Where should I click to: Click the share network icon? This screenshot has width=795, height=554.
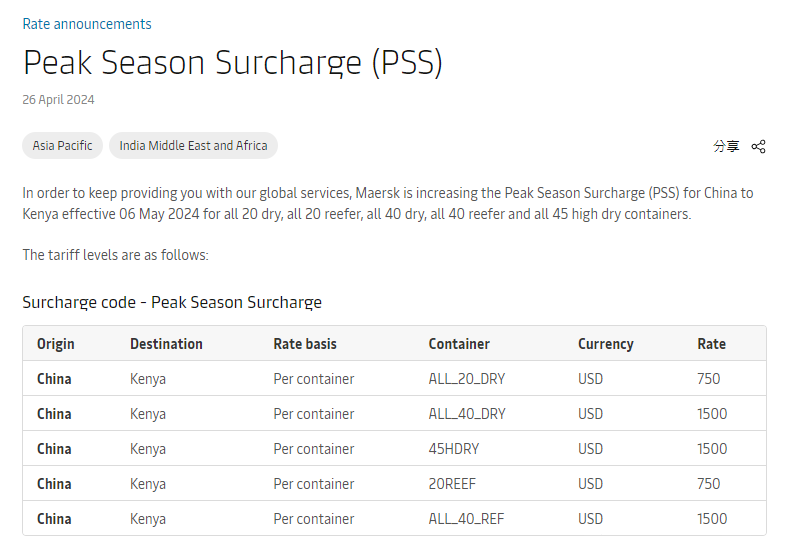coord(758,146)
